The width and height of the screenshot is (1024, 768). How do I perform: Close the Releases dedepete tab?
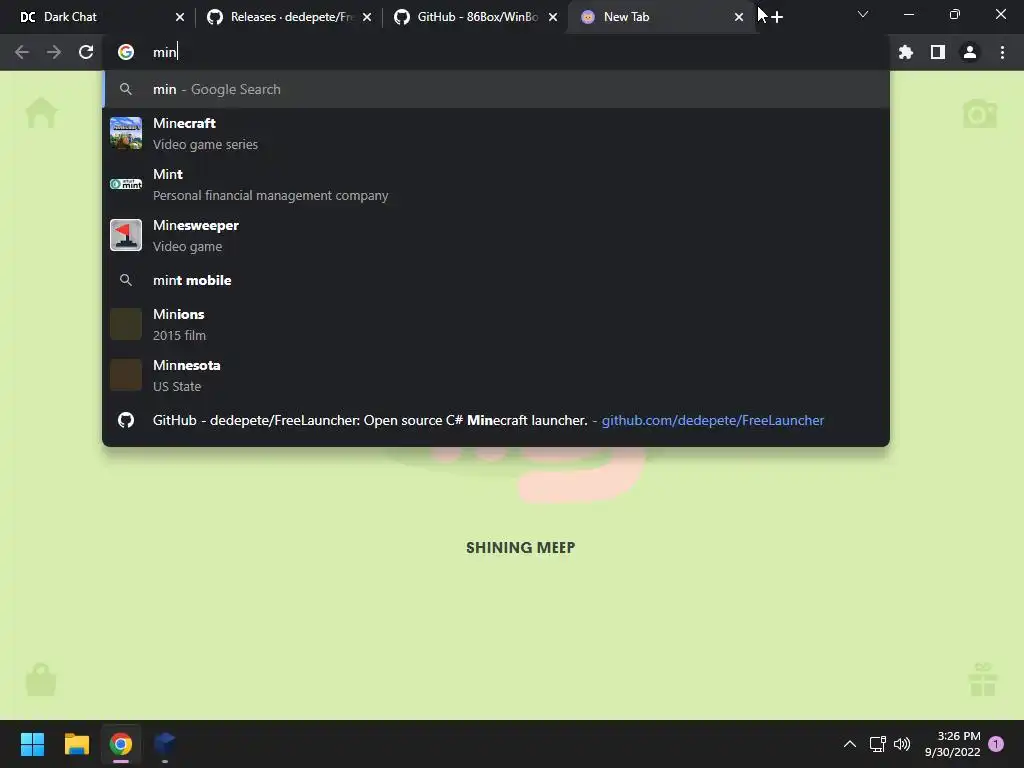(367, 17)
